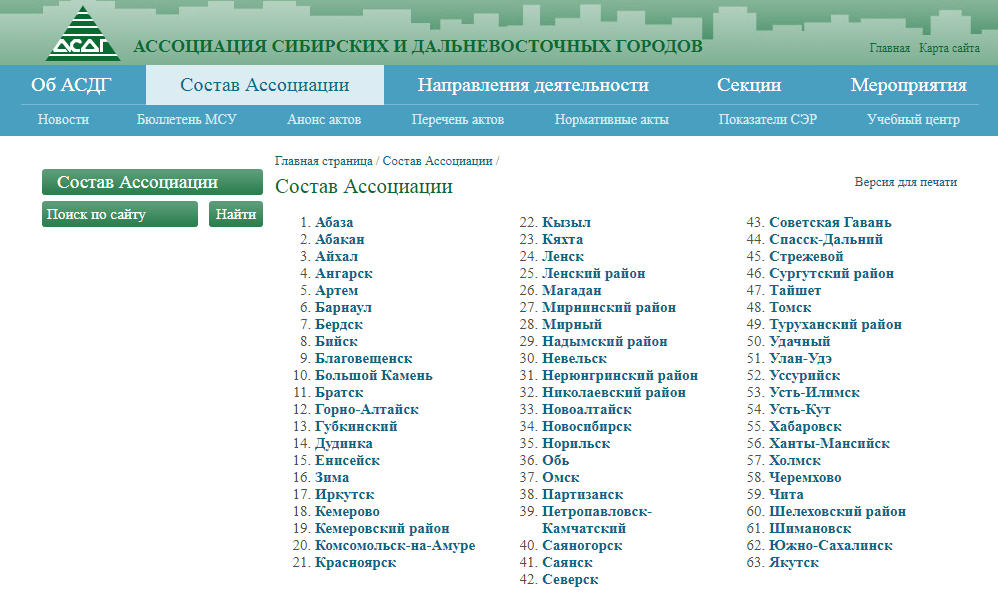Open the Улан-Удэ link
The height and width of the screenshot is (605, 998).
(801, 358)
